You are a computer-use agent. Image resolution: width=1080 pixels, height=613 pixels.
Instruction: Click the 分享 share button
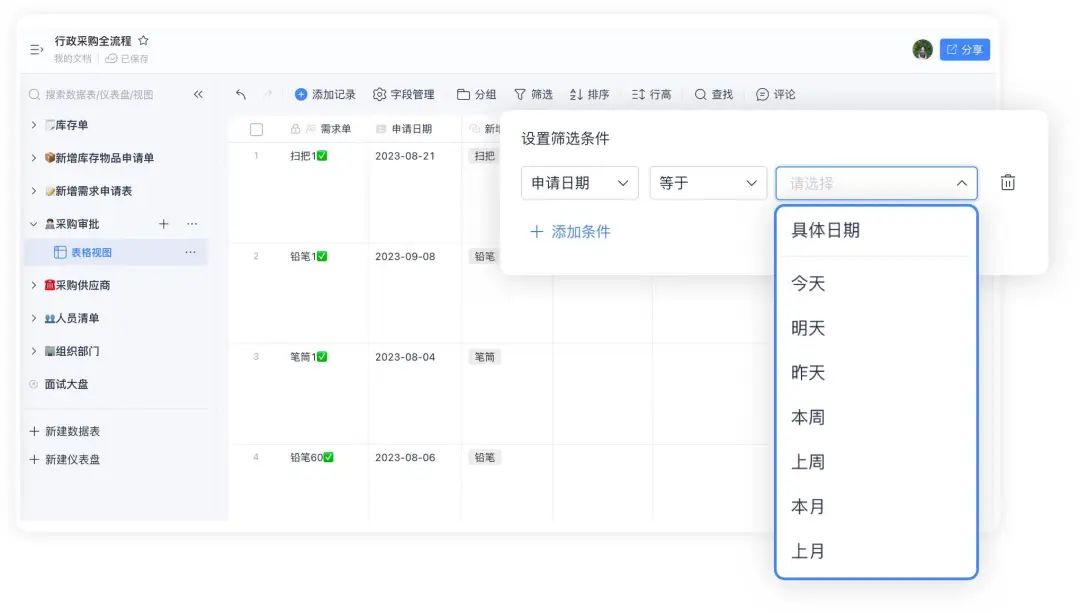[x=964, y=49]
